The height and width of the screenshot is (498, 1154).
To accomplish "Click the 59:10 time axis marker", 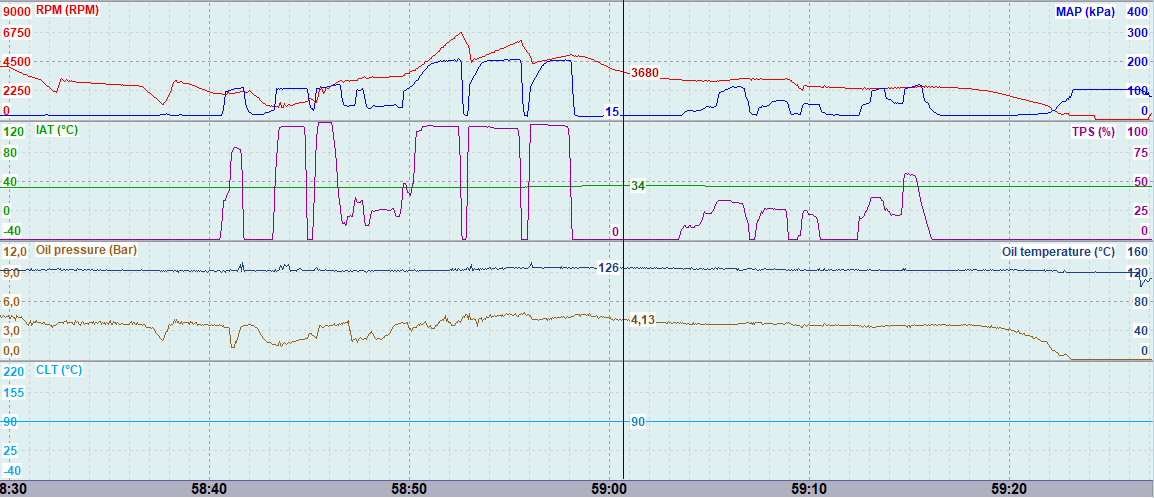I will point(807,490).
